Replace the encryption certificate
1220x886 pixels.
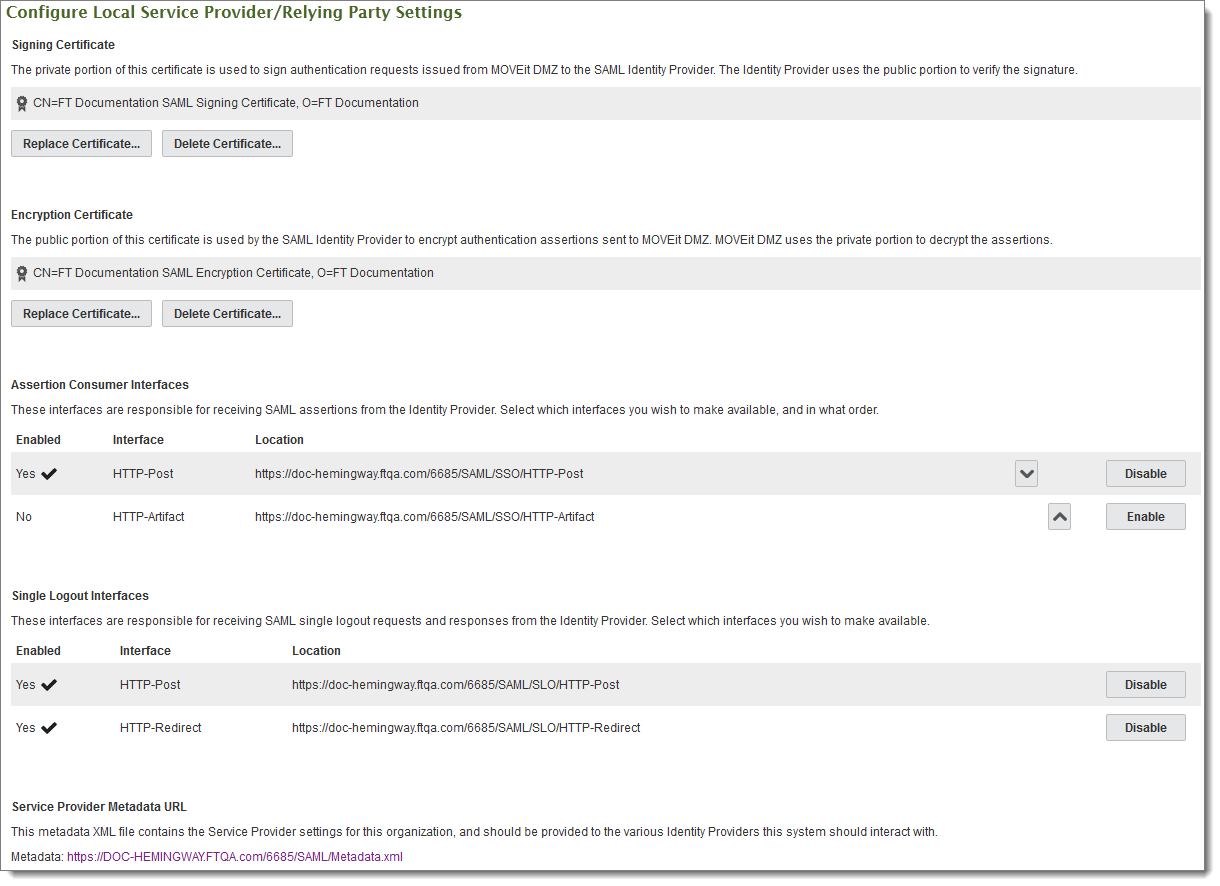tap(81, 313)
